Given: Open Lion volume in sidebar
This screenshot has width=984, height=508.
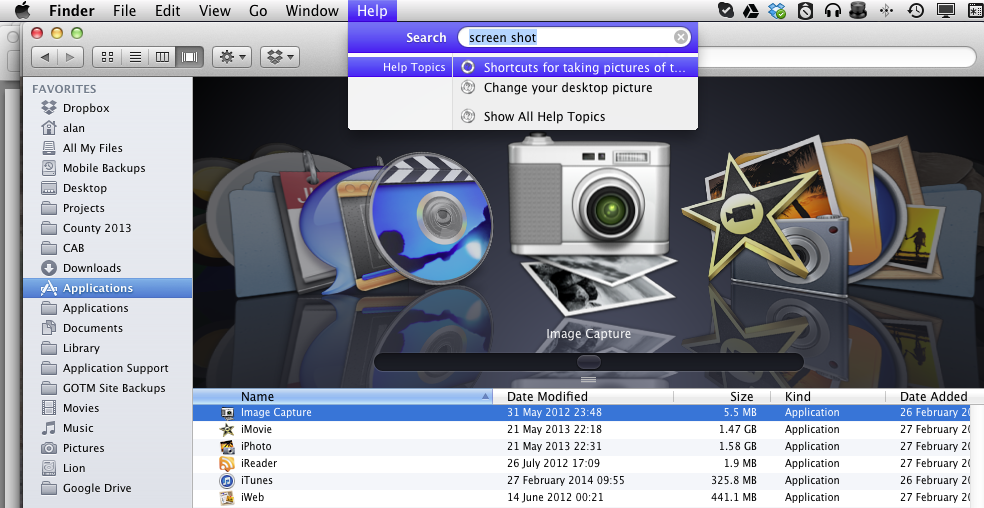Looking at the screenshot, I should pyautogui.click(x=108, y=468).
